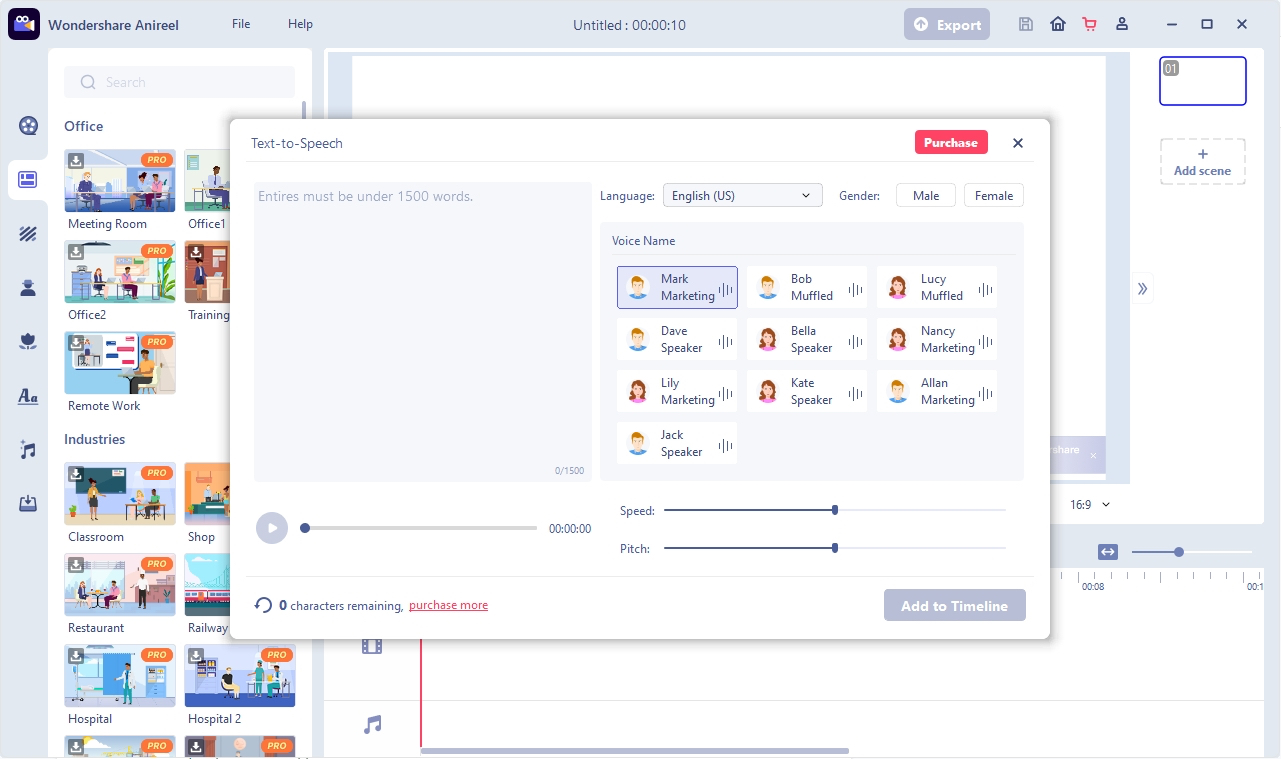Play the text-to-speech preview
Screen dimensions: 1281x759
point(272,528)
